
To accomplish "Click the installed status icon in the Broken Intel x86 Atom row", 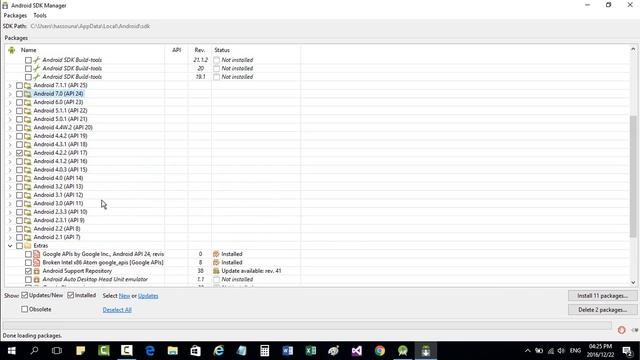I will [216, 262].
